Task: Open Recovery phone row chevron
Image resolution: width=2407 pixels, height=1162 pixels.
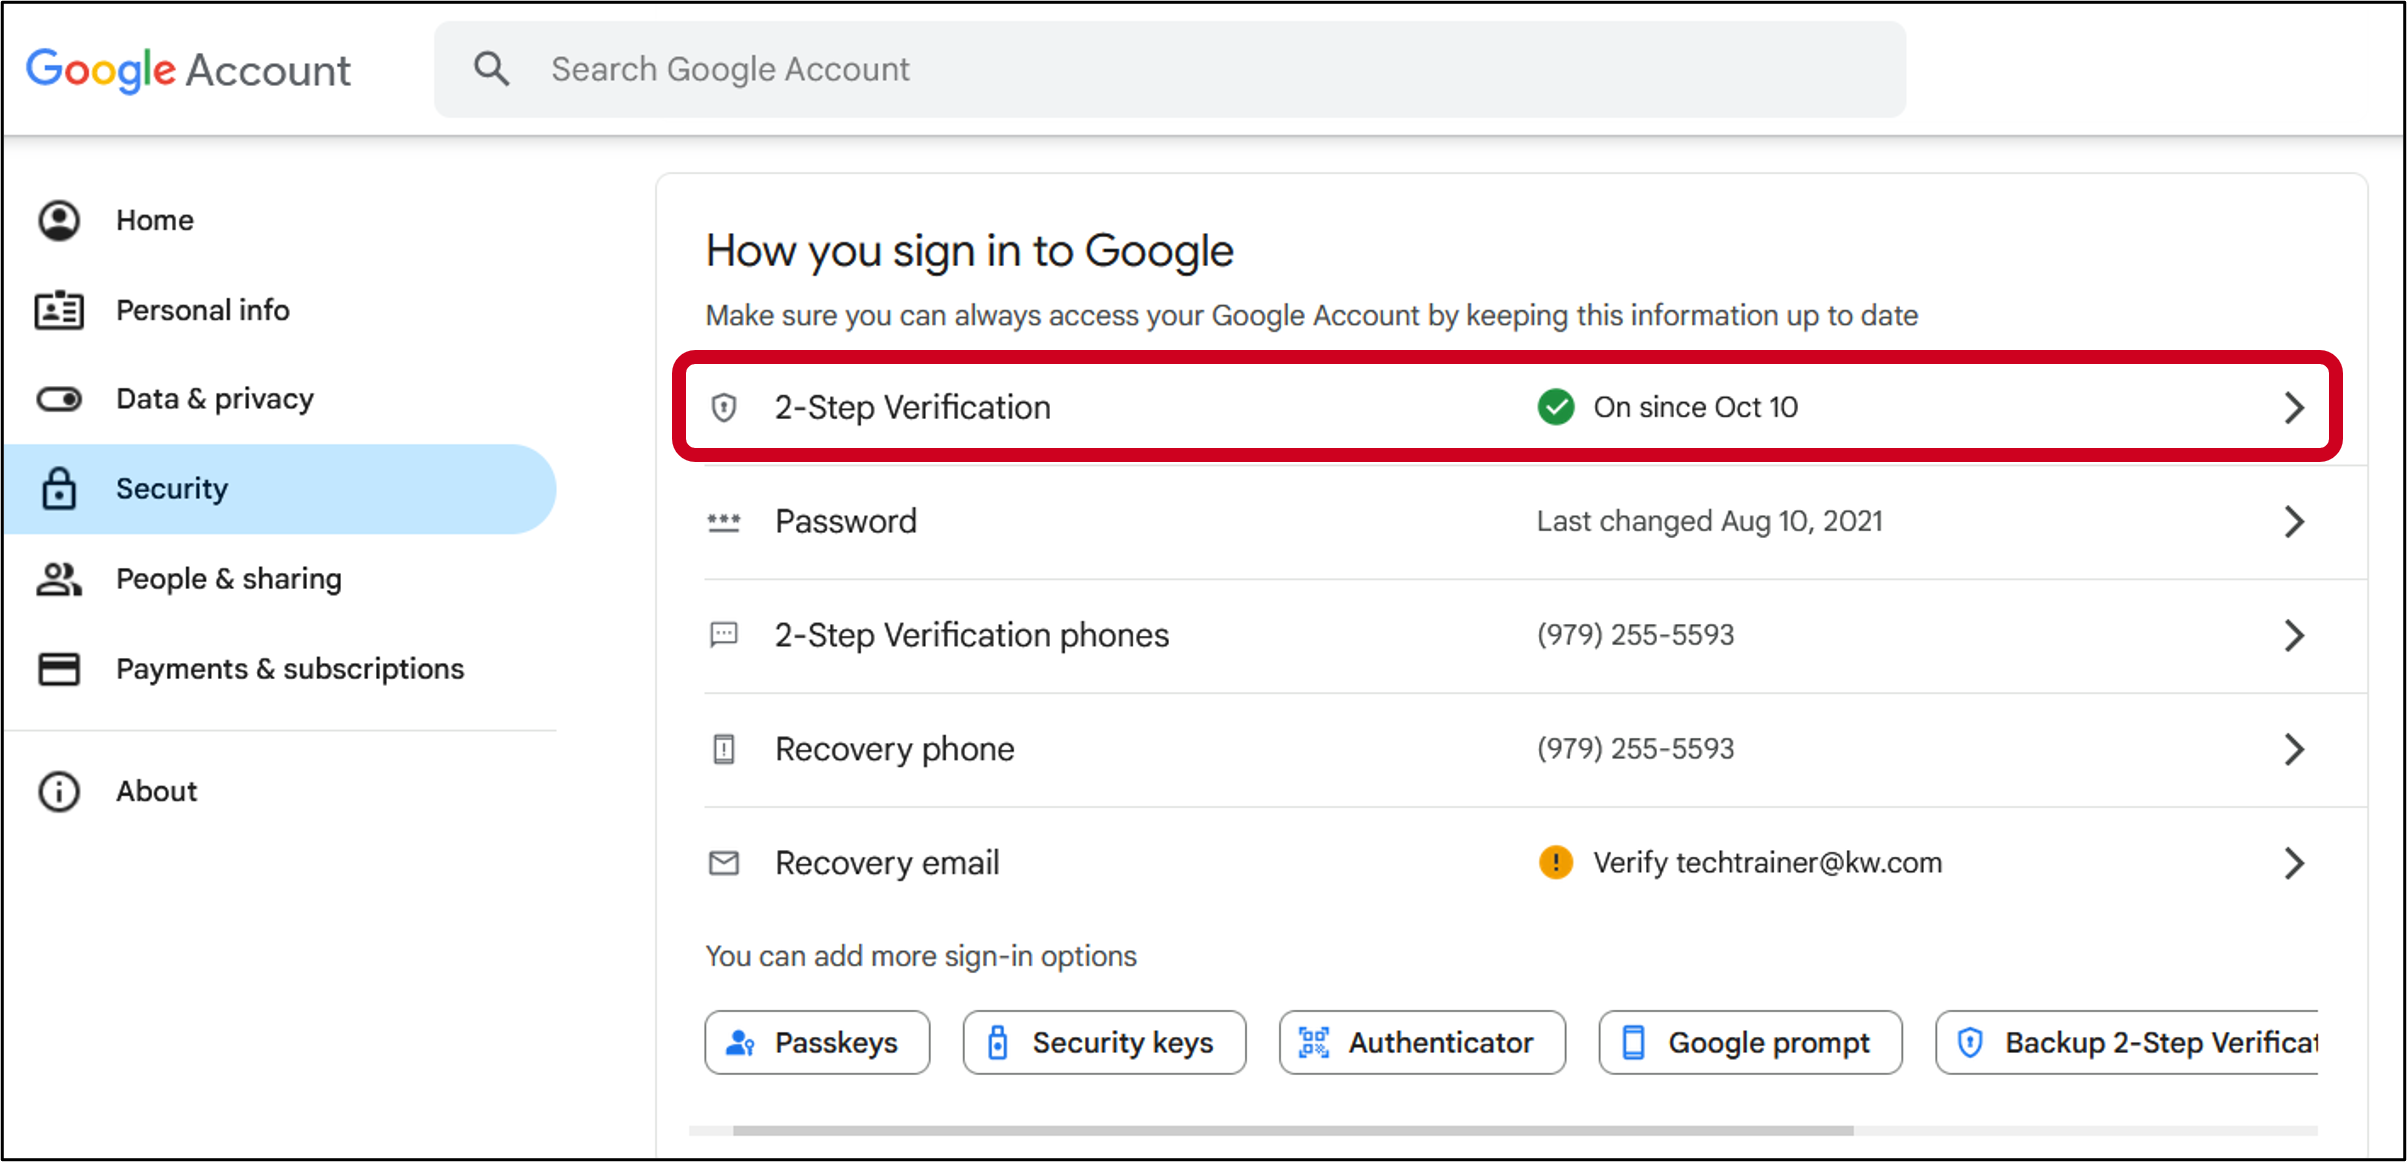Action: [2295, 749]
